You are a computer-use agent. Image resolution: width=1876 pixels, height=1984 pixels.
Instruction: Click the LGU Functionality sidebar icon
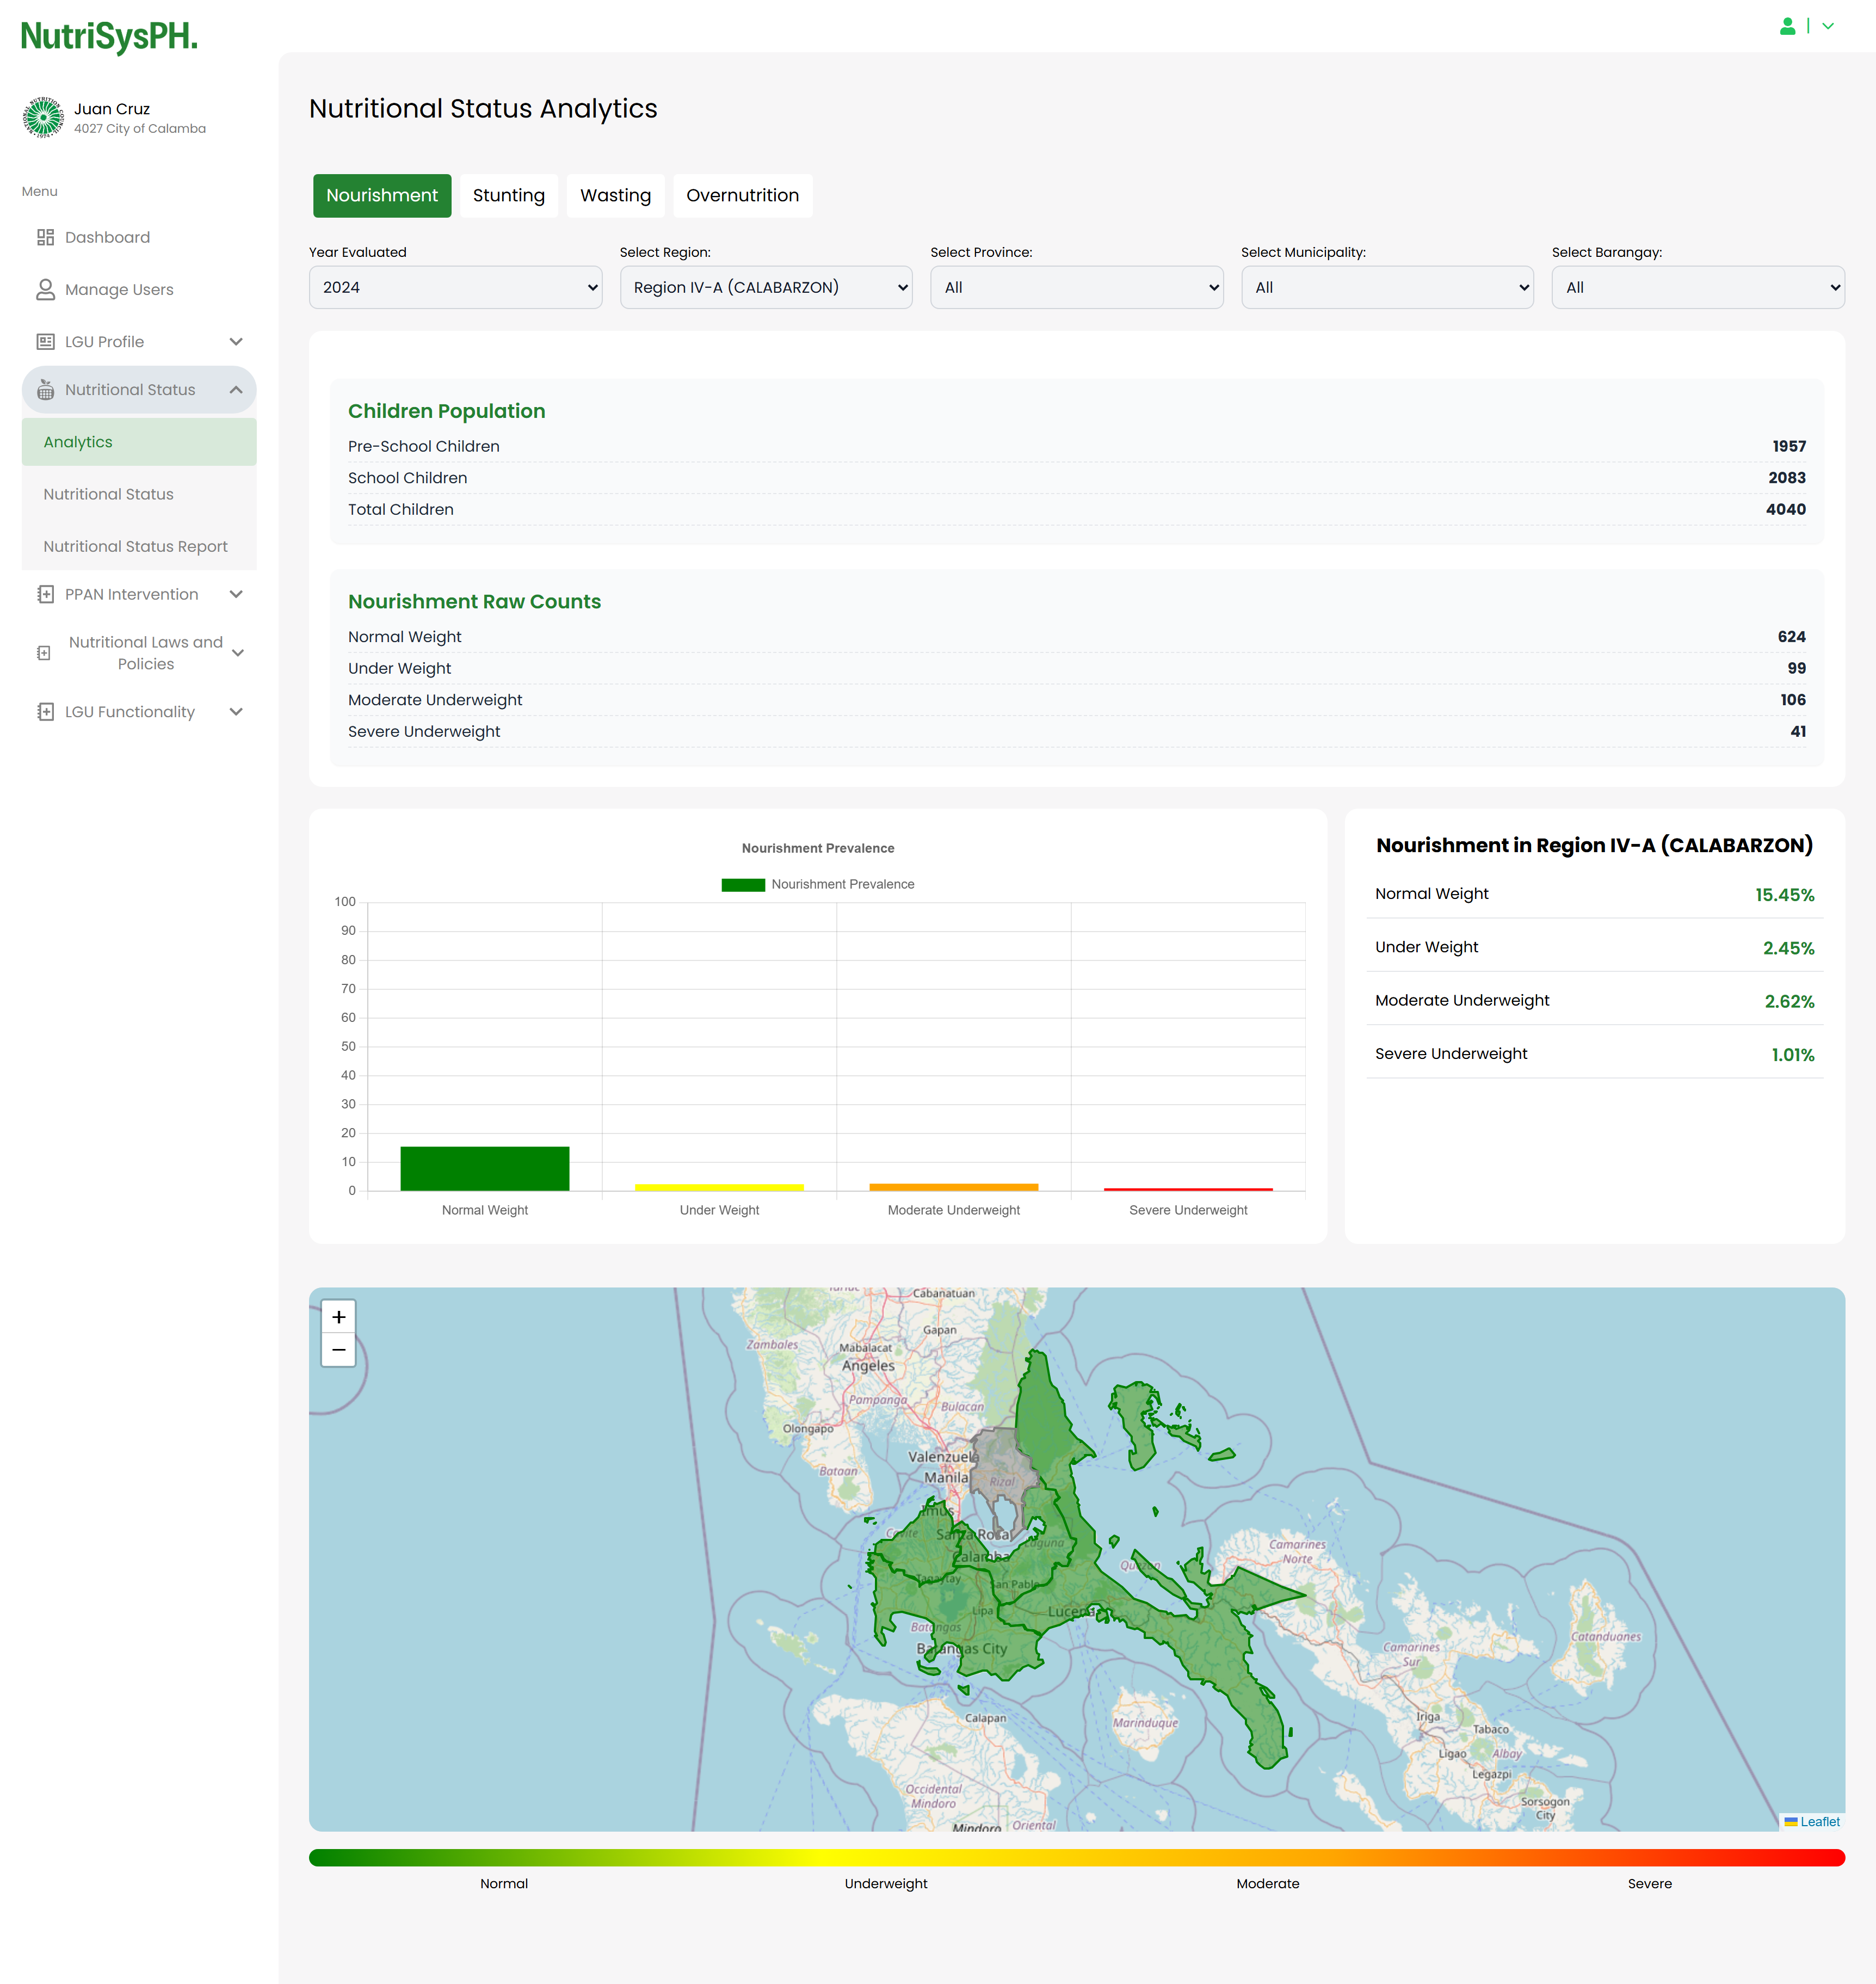coord(45,712)
